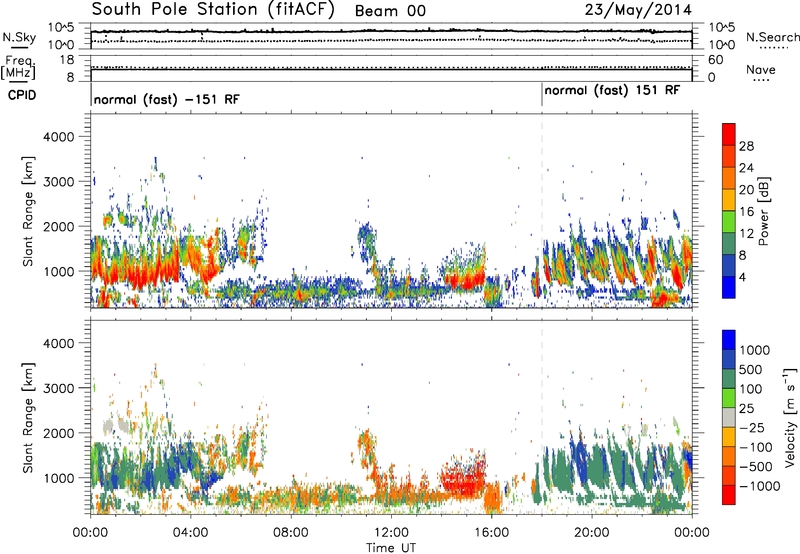Image resolution: width=800 pixels, height=554 pixels.
Task: Click the '500' label on velocity colorbar
Action: pyautogui.click(x=750, y=369)
